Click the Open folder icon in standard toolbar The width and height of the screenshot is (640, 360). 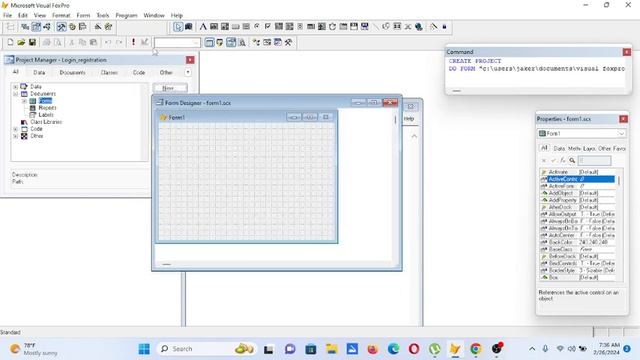[x=21, y=42]
